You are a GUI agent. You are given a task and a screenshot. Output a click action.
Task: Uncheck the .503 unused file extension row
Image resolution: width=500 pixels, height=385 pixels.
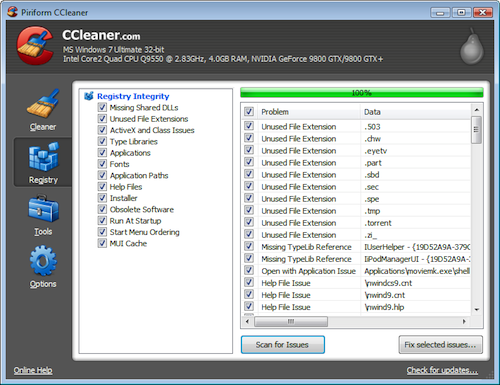pyautogui.click(x=249, y=126)
